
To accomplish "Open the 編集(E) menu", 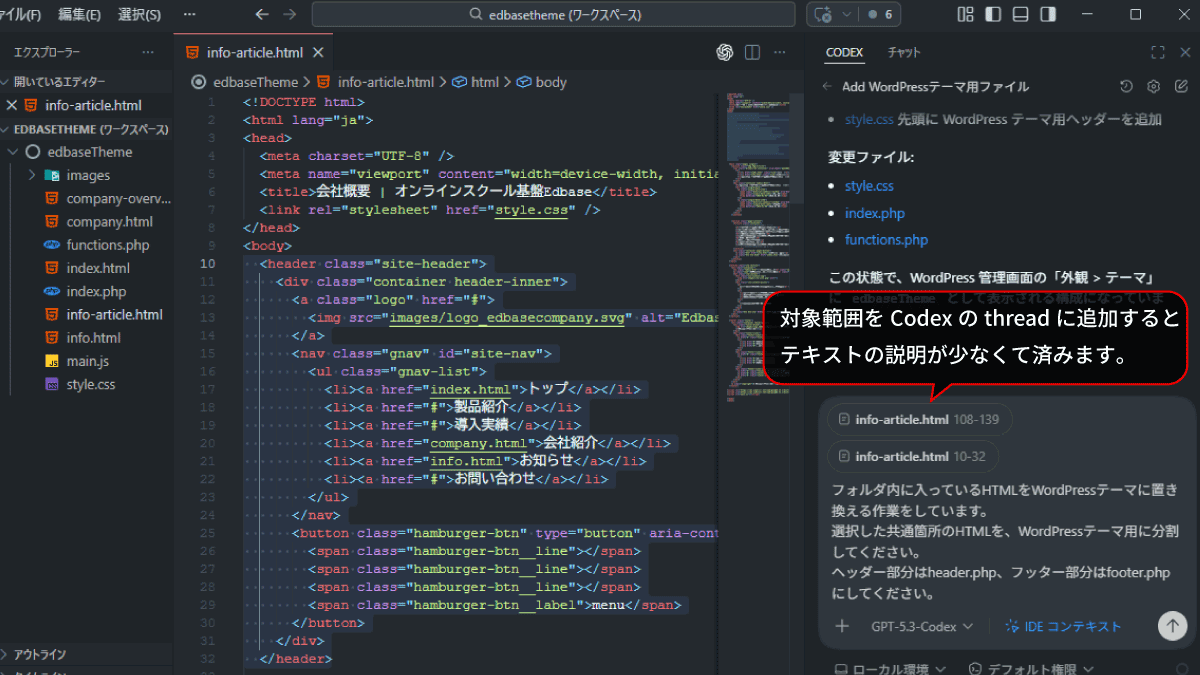I will [79, 15].
